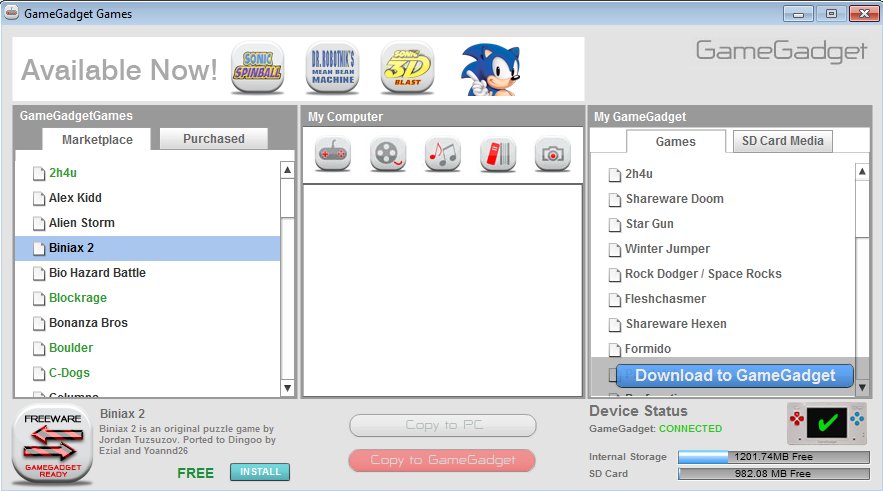
Task: Switch to the Marketplace tab
Action: [x=97, y=140]
